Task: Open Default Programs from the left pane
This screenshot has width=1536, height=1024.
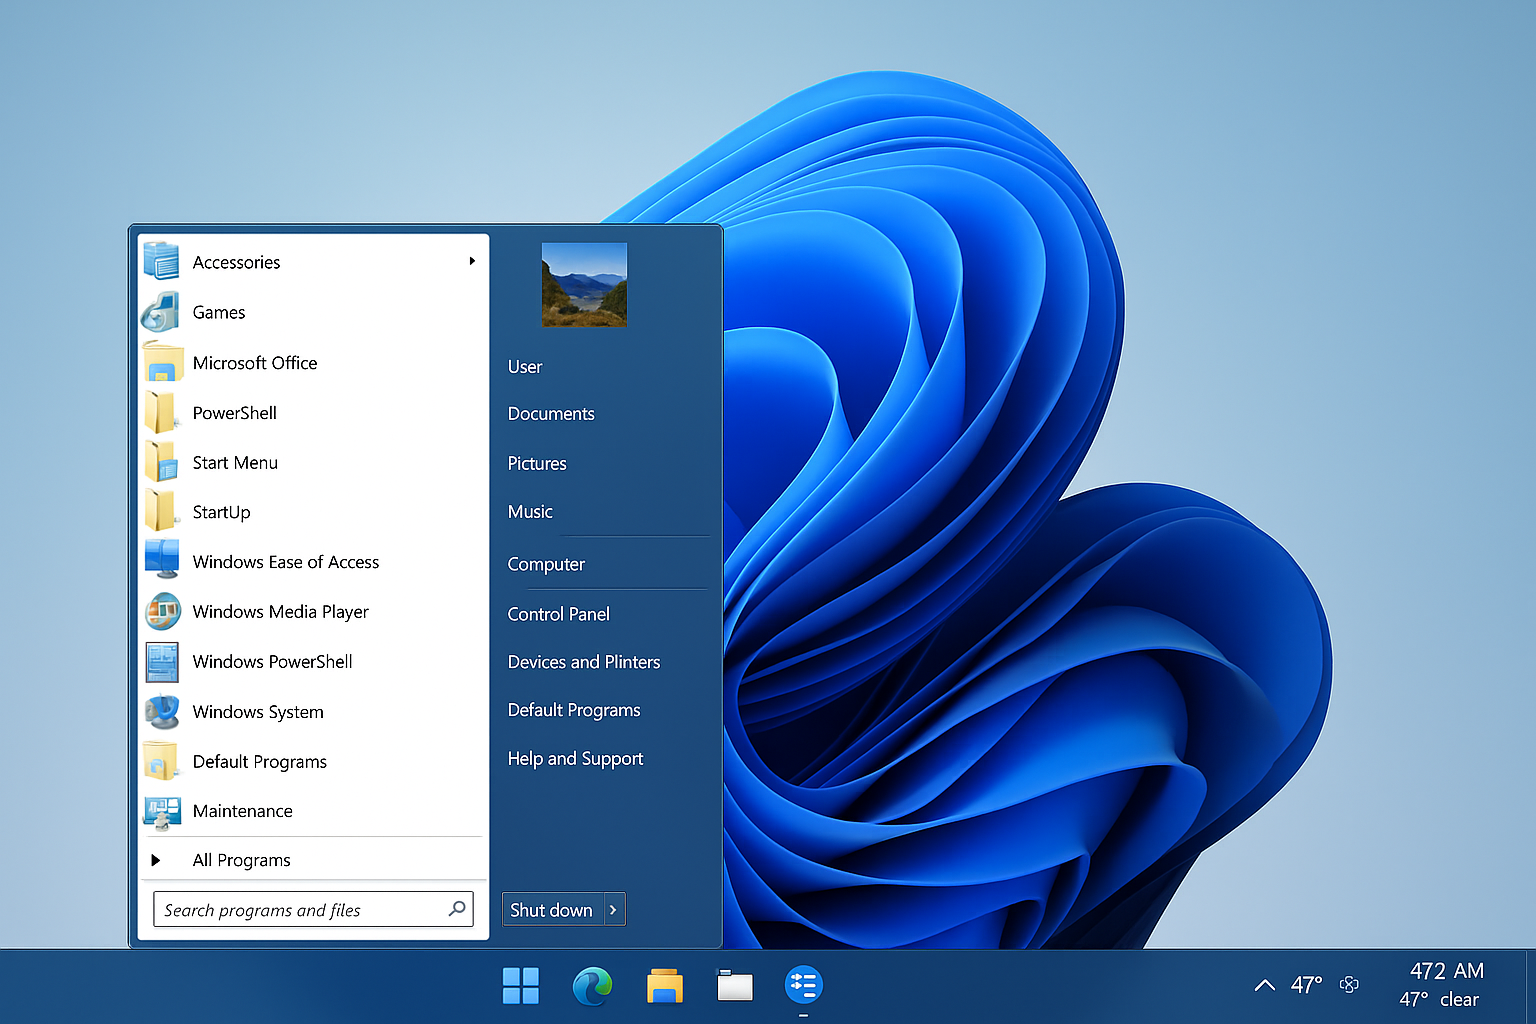Action: click(x=260, y=761)
